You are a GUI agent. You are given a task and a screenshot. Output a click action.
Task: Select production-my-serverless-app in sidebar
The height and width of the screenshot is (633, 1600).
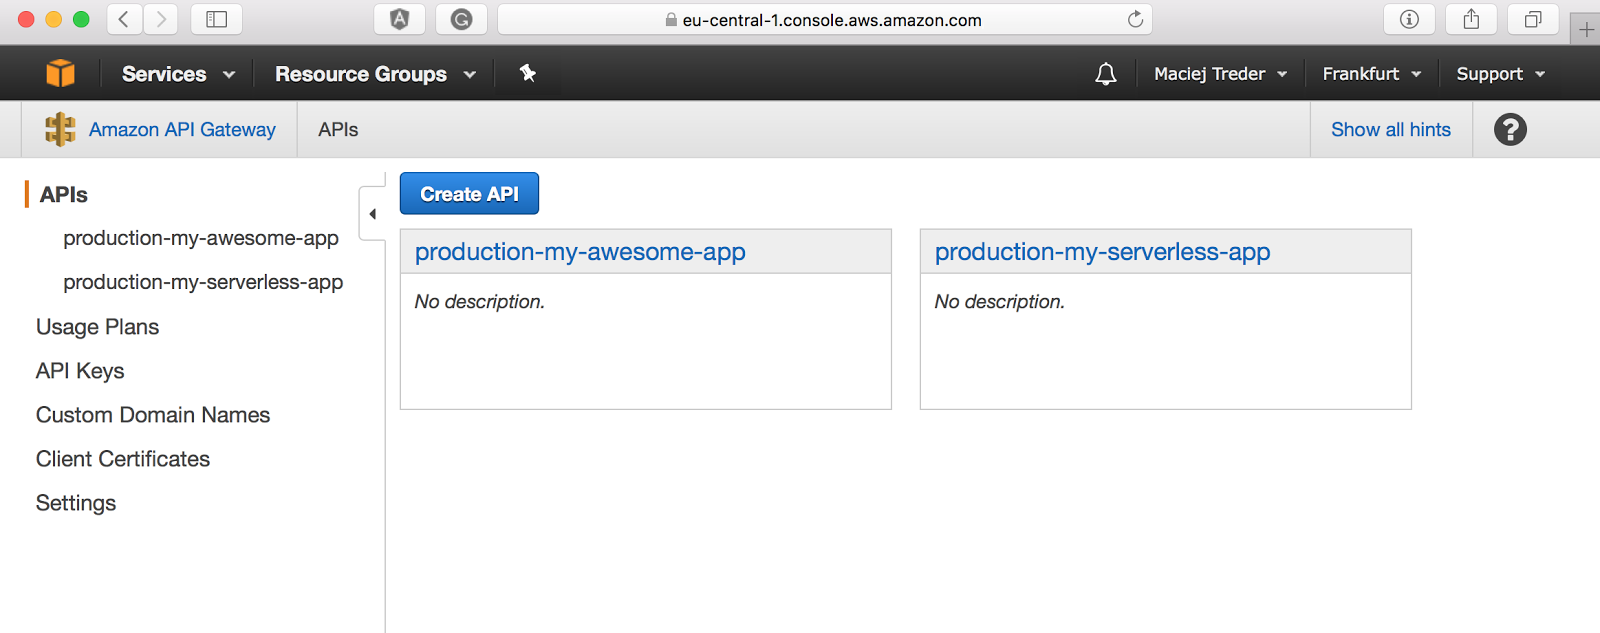pos(203,282)
